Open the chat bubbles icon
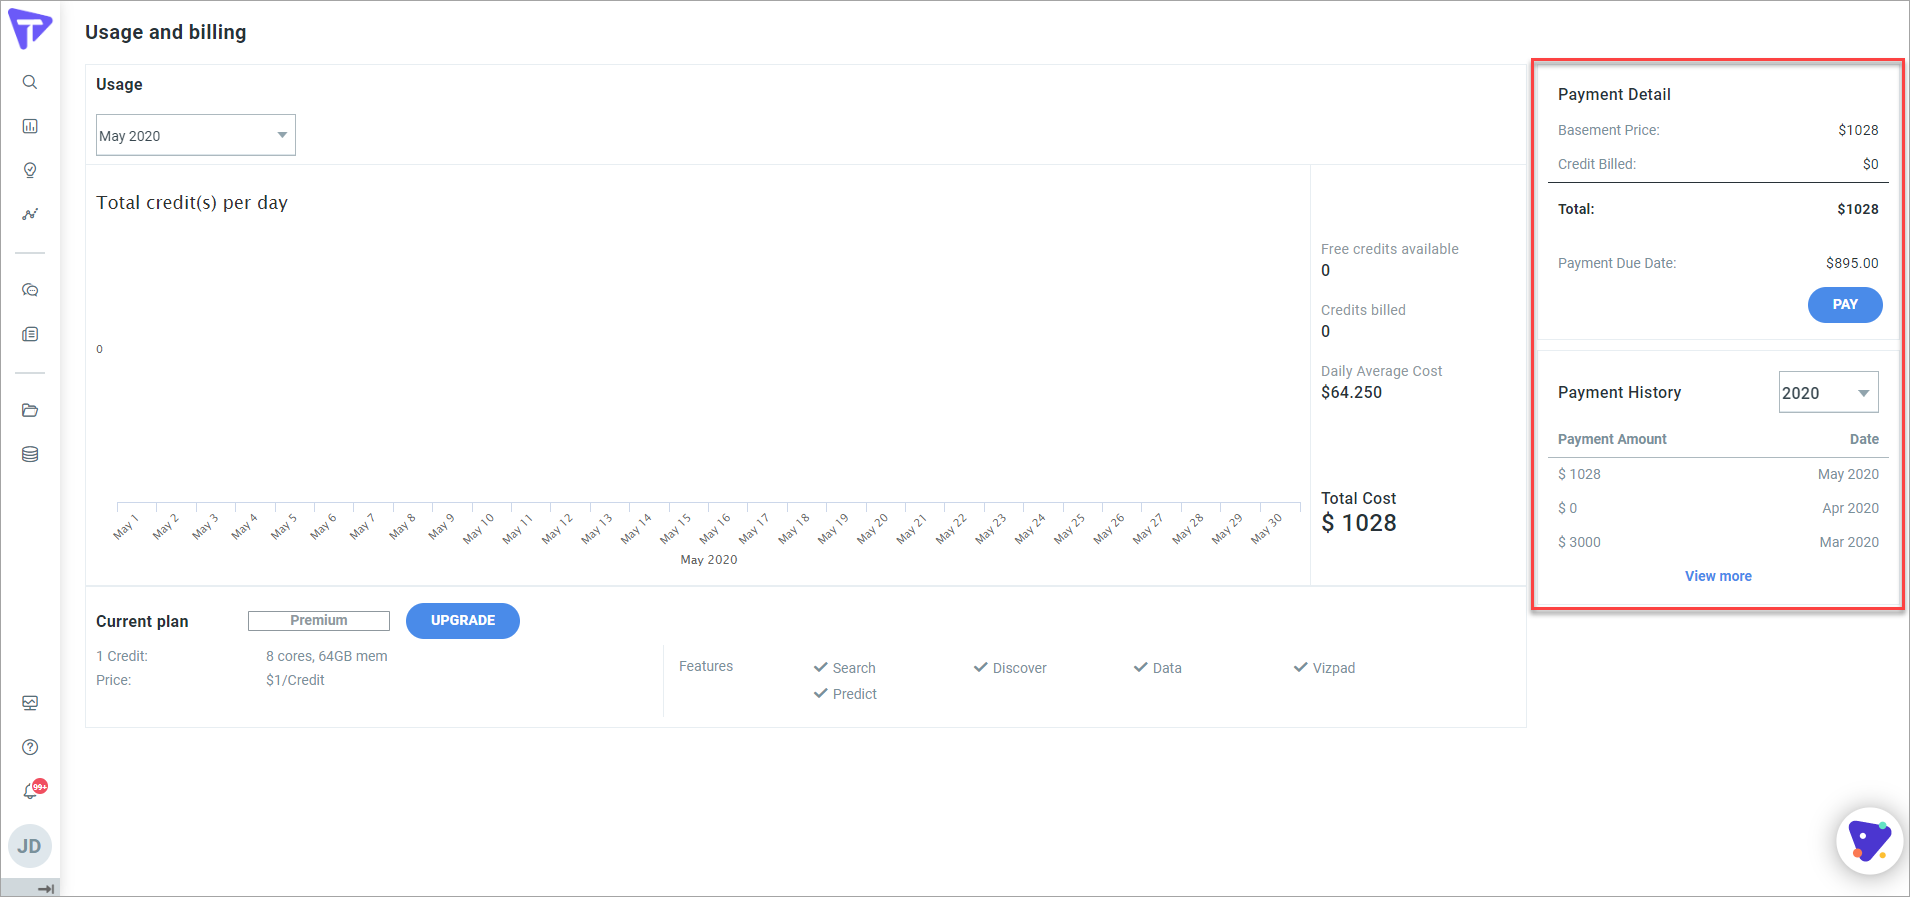The width and height of the screenshot is (1910, 897). (30, 290)
